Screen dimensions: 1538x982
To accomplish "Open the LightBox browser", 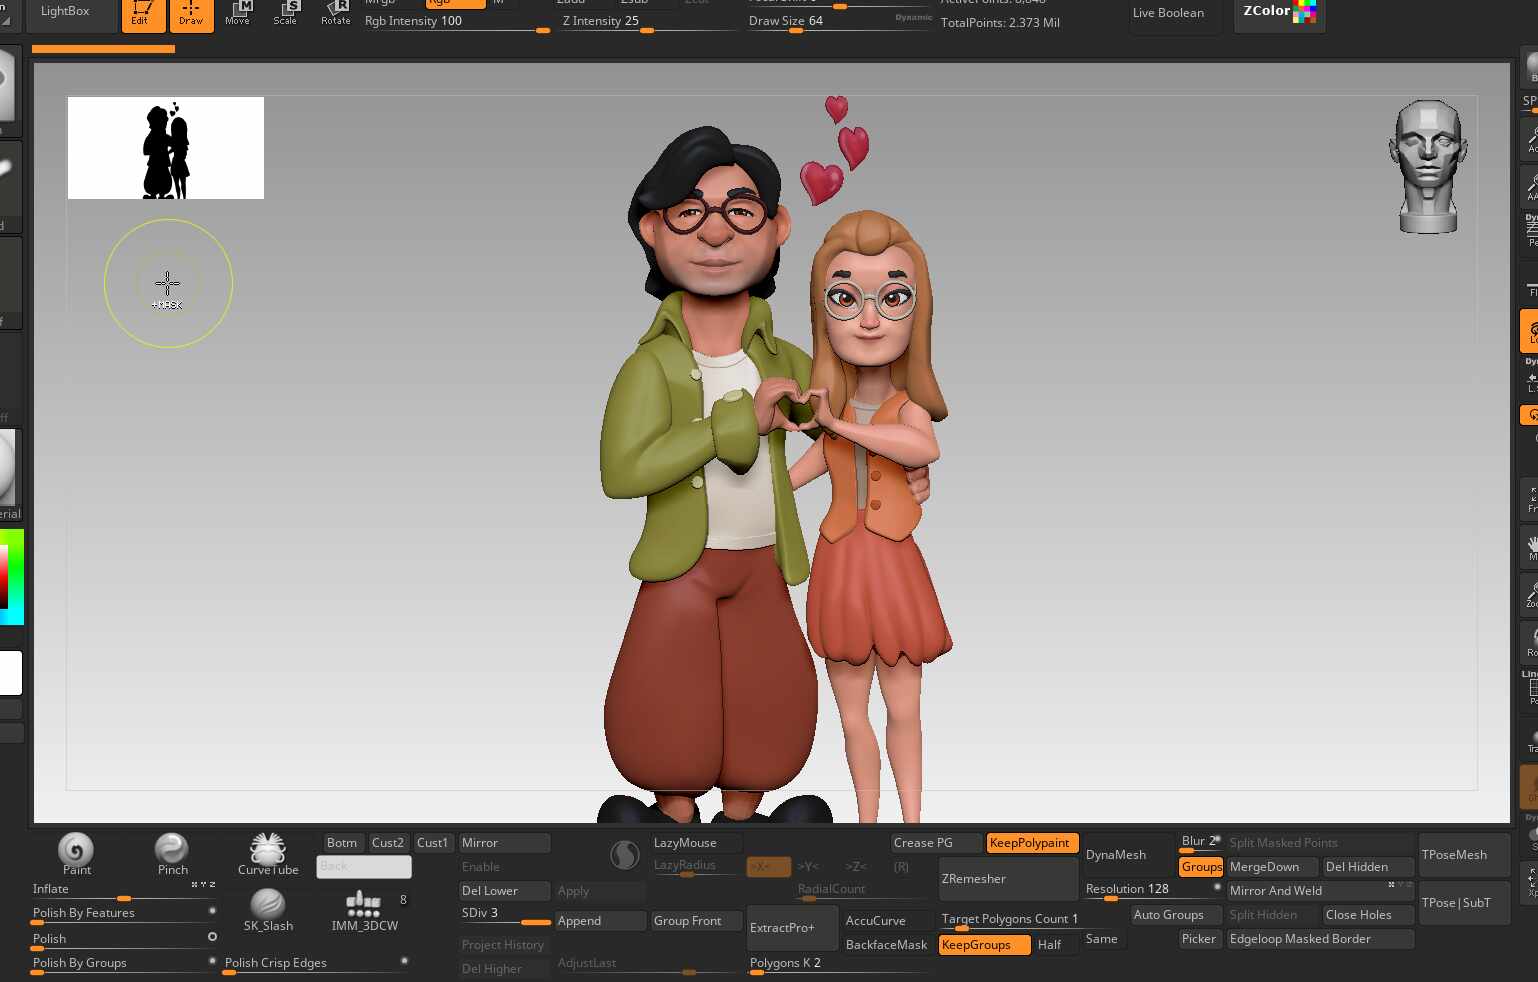I will [x=65, y=12].
